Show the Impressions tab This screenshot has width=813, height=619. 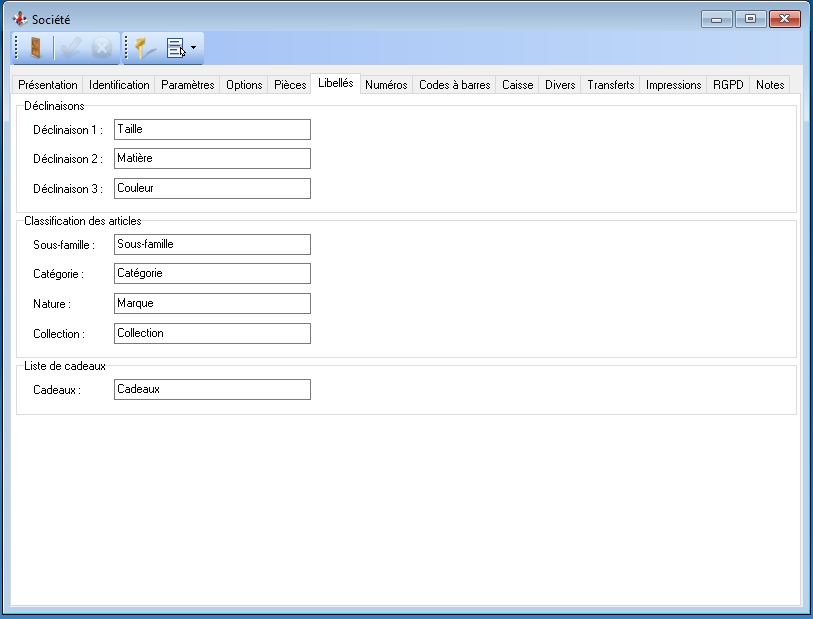[x=673, y=85]
